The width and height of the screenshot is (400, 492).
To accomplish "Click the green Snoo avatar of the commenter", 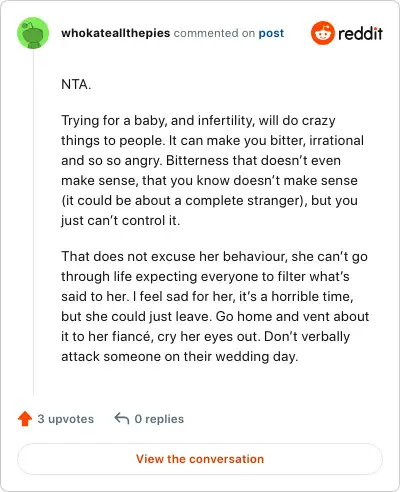I will tap(33, 33).
